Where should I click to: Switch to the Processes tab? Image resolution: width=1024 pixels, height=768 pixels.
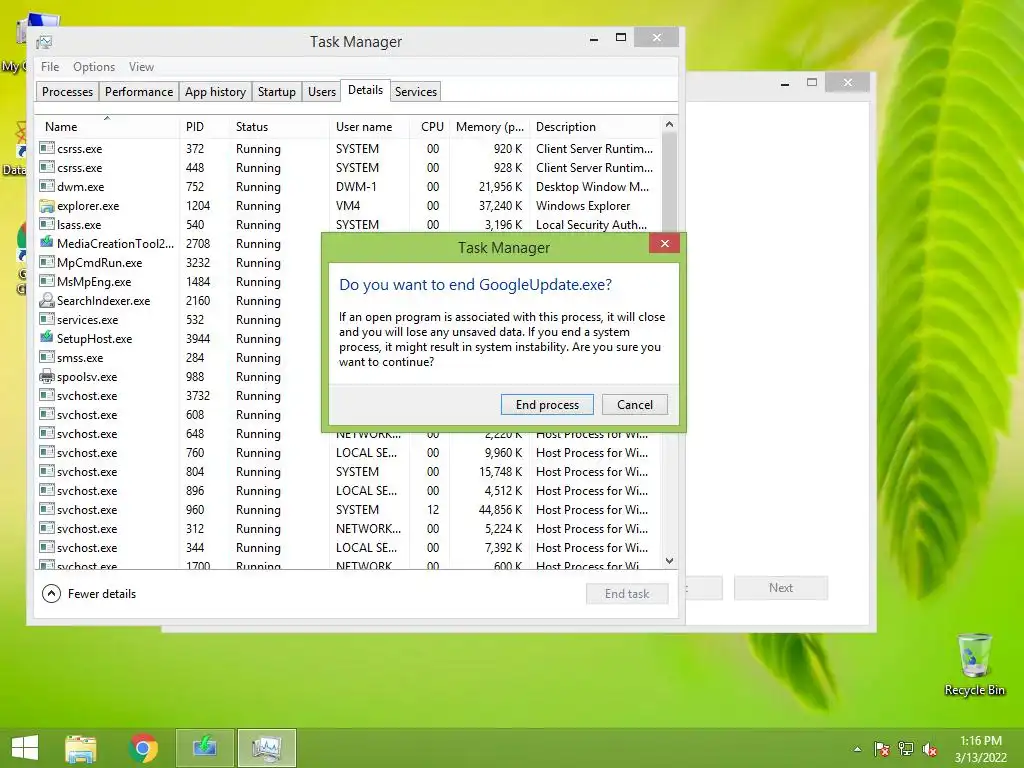click(x=67, y=91)
